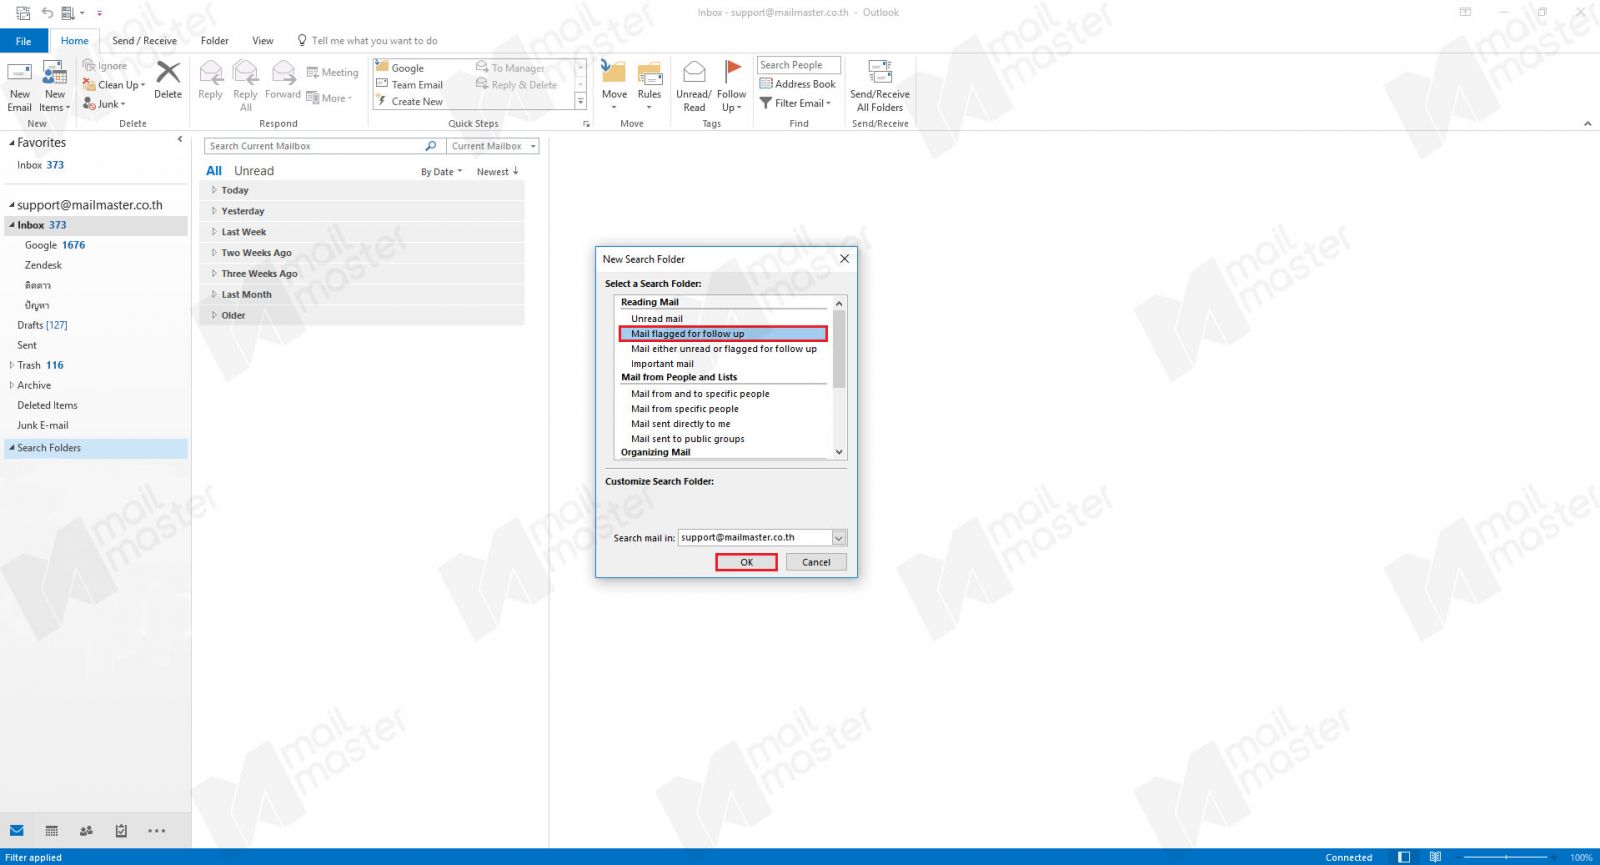Open the Google folder
Viewport: 1600px width, 865px height.
(41, 245)
